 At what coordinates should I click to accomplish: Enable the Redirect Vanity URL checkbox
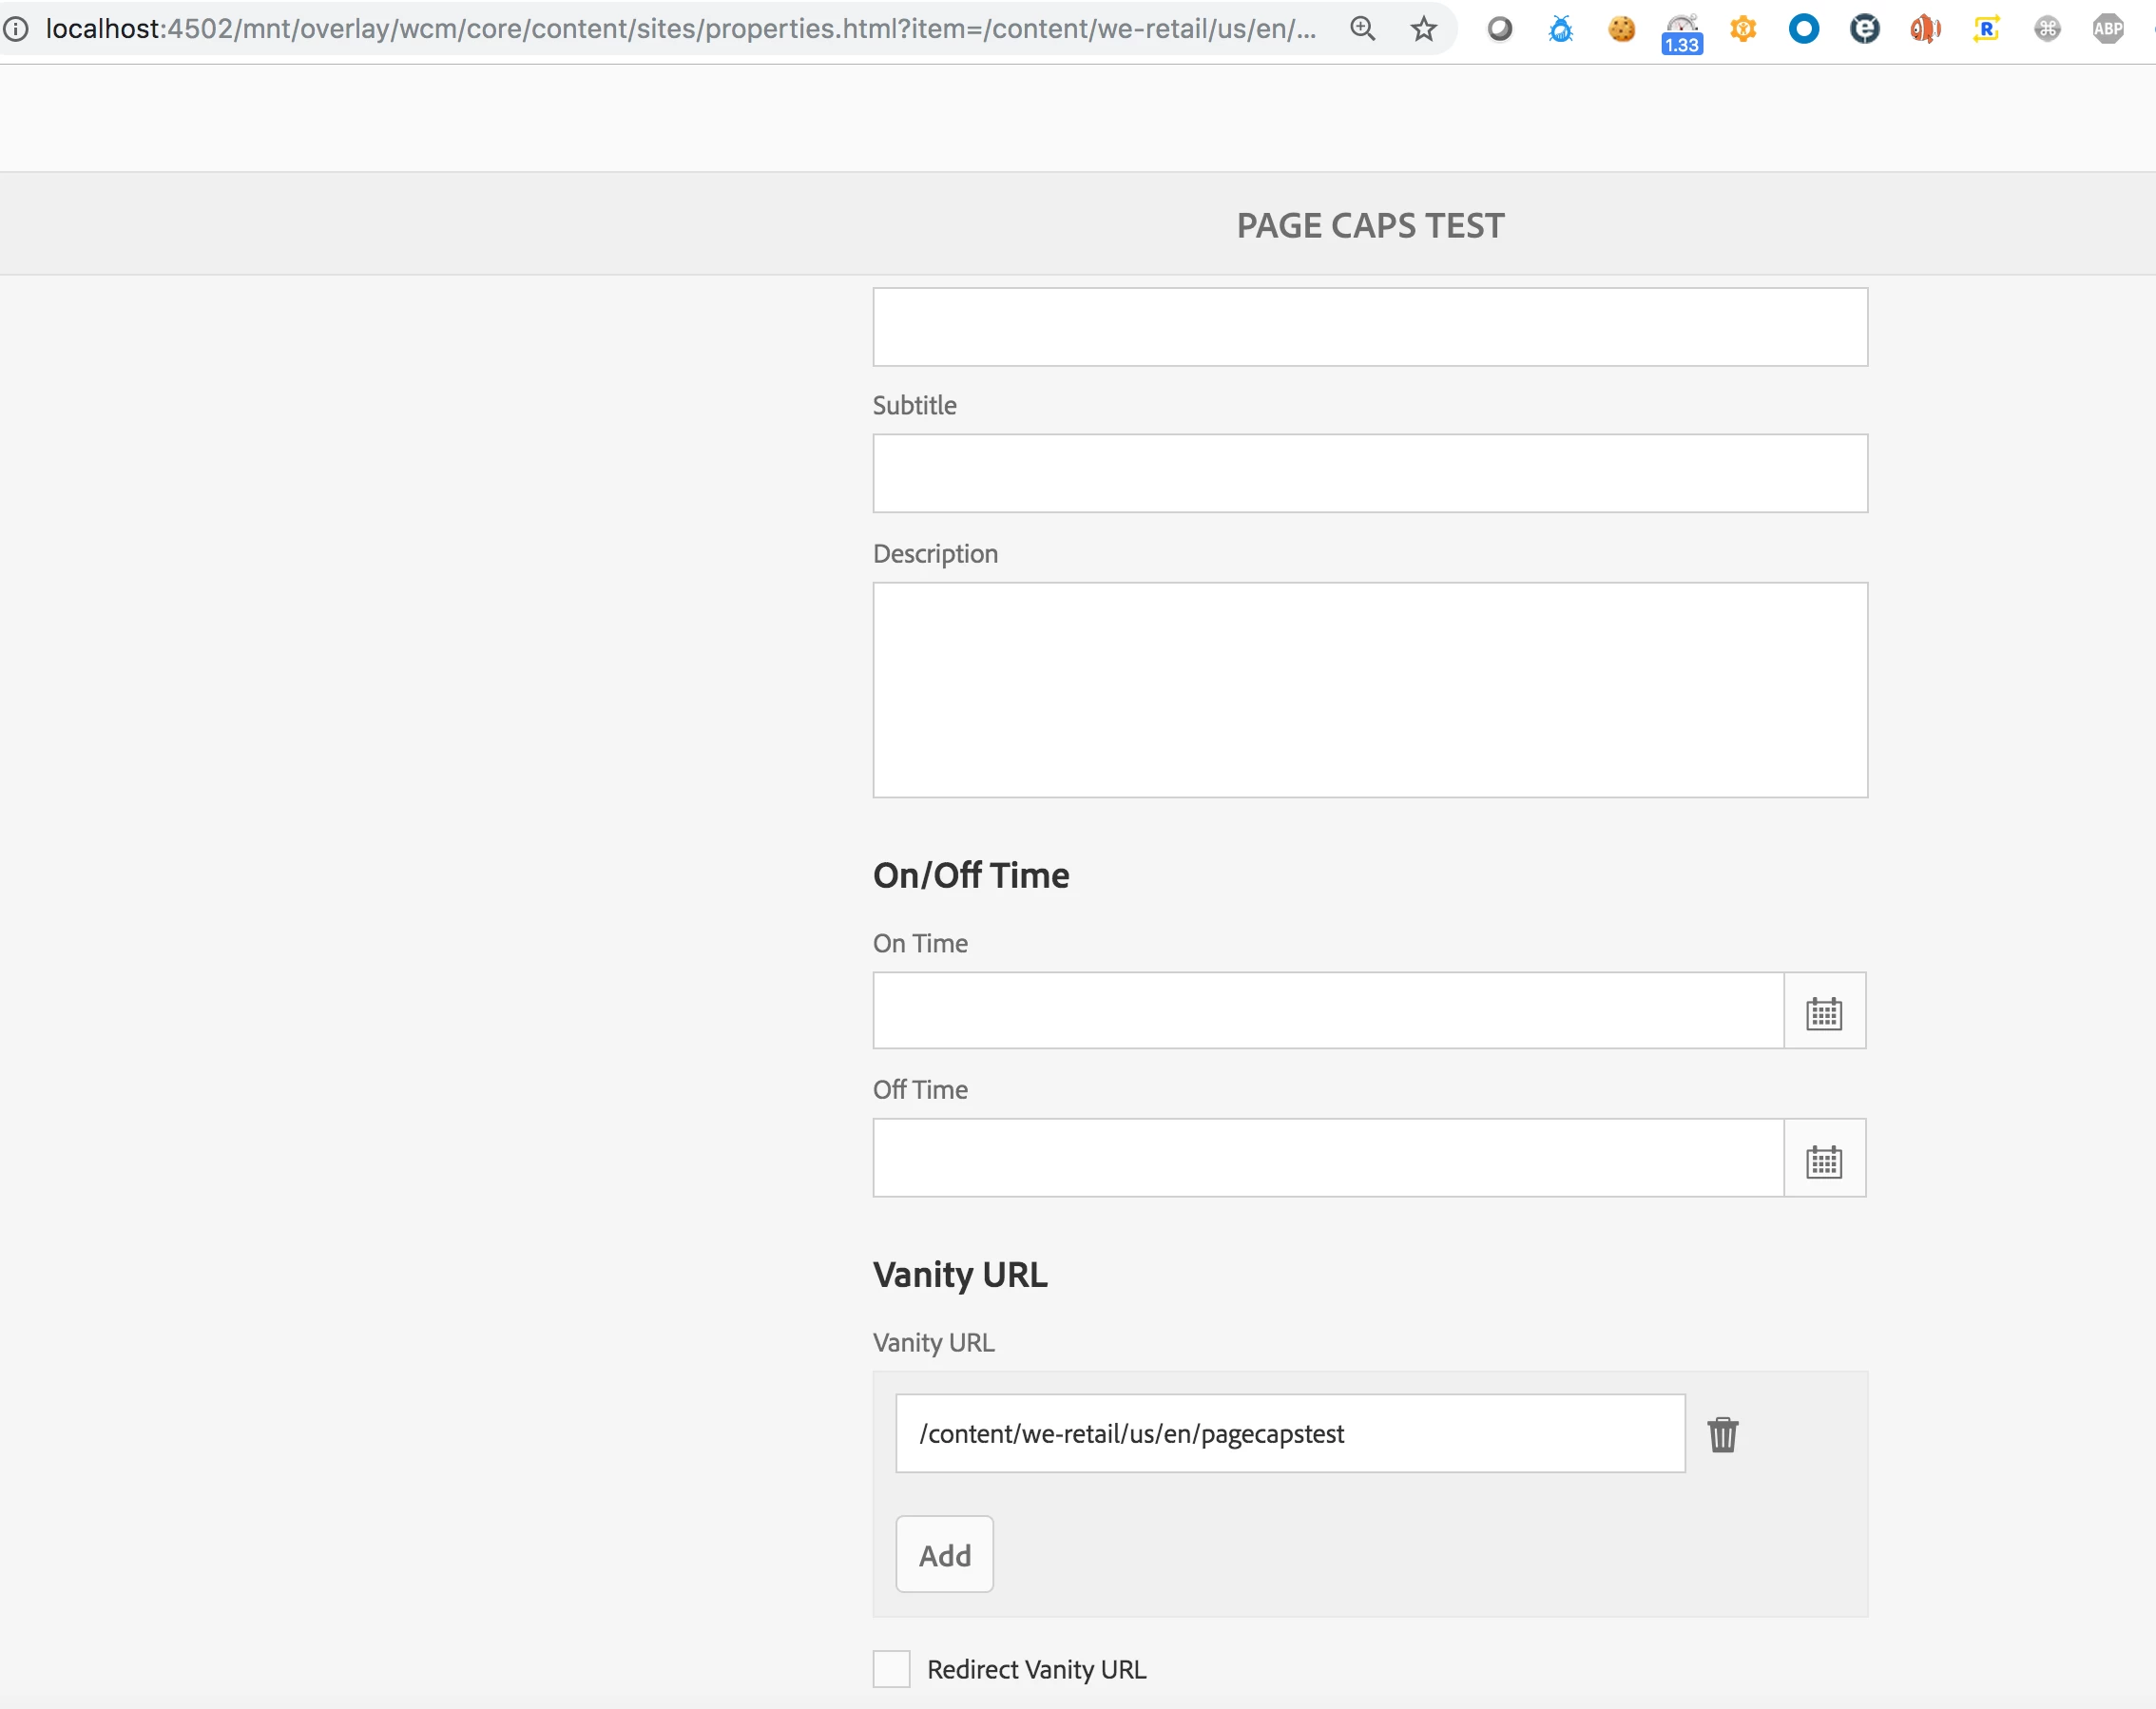tap(891, 1669)
